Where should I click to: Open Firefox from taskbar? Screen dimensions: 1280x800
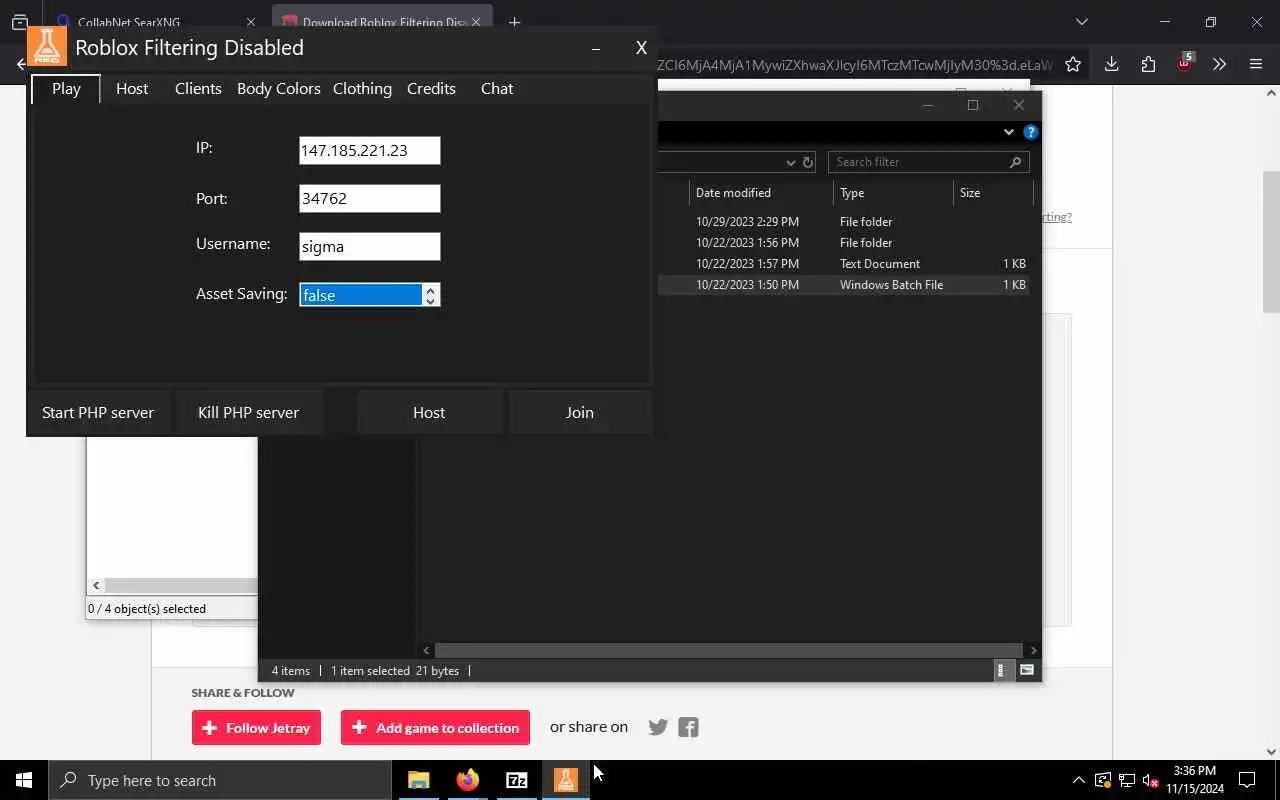point(467,780)
